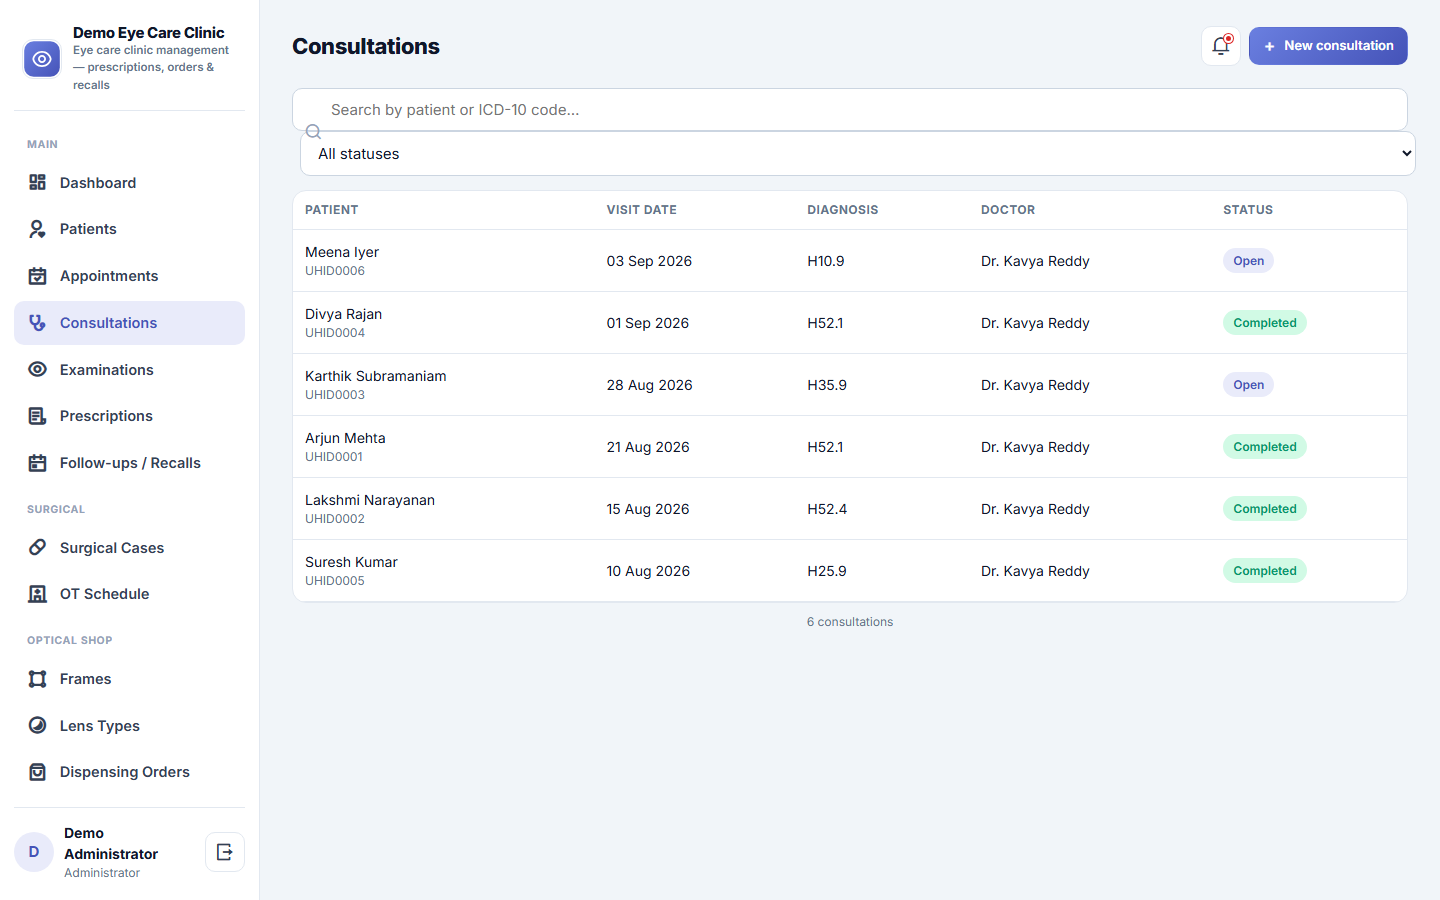Click the user avatar D
Image resolution: width=1440 pixels, height=900 pixels.
pyautogui.click(x=34, y=852)
